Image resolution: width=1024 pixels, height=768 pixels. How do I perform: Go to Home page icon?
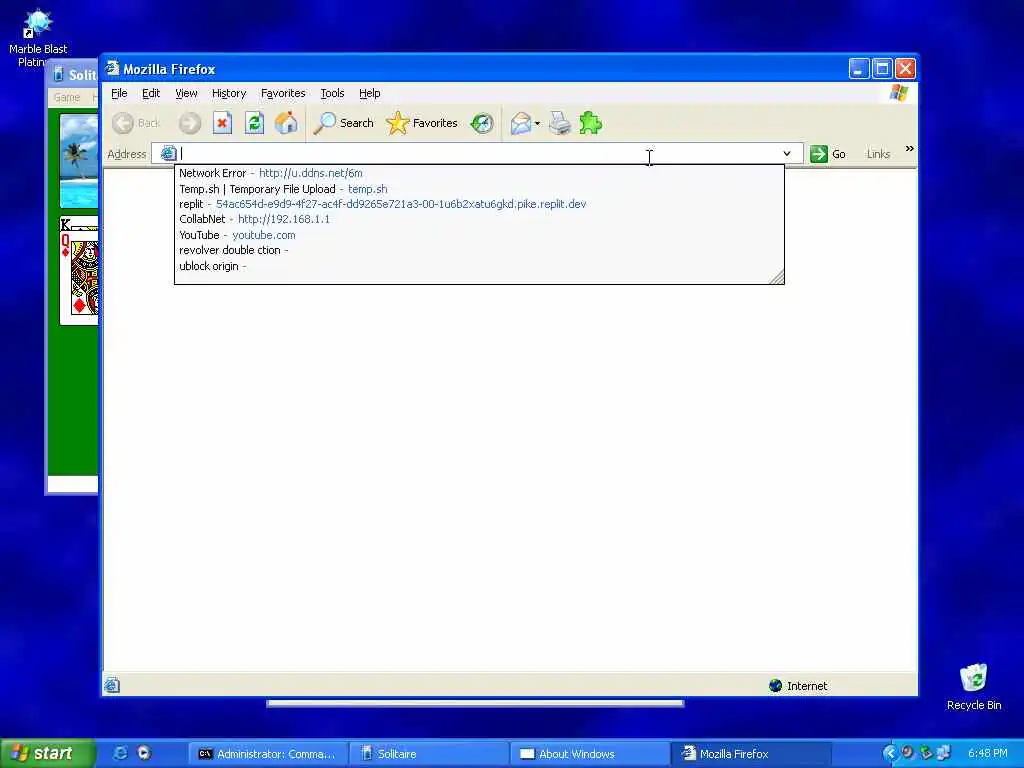pos(286,123)
